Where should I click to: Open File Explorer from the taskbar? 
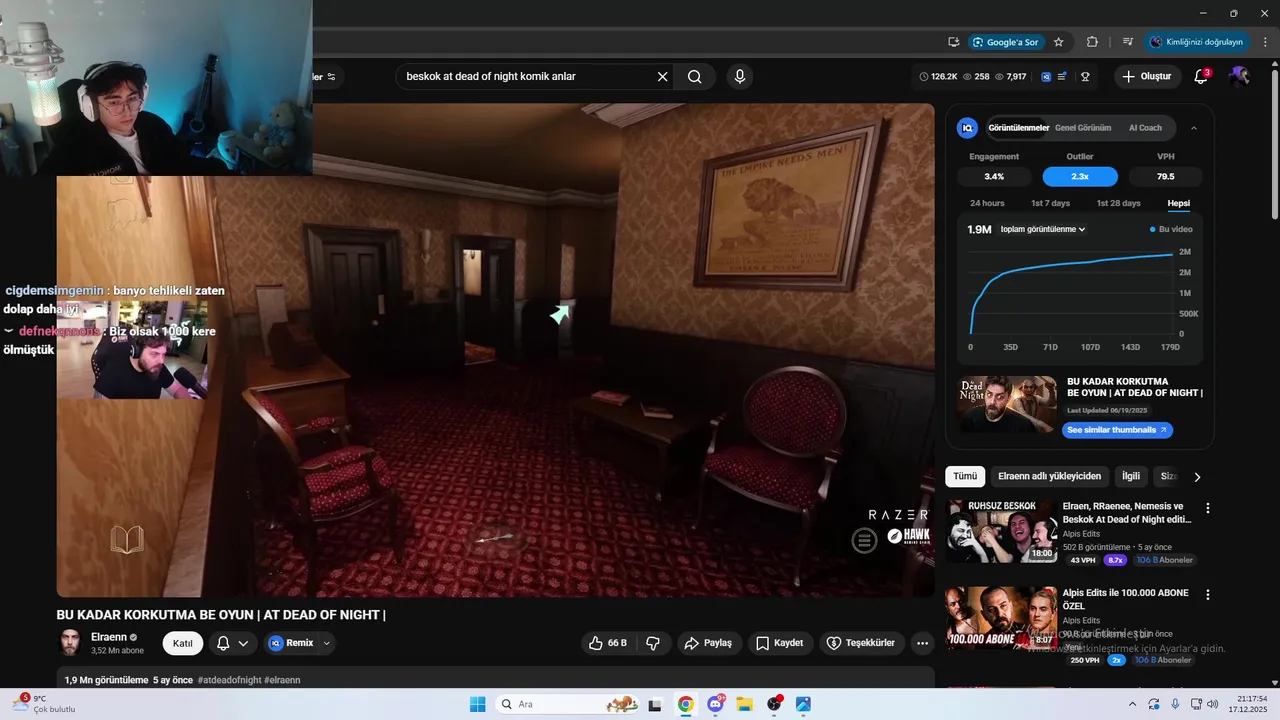click(x=745, y=704)
